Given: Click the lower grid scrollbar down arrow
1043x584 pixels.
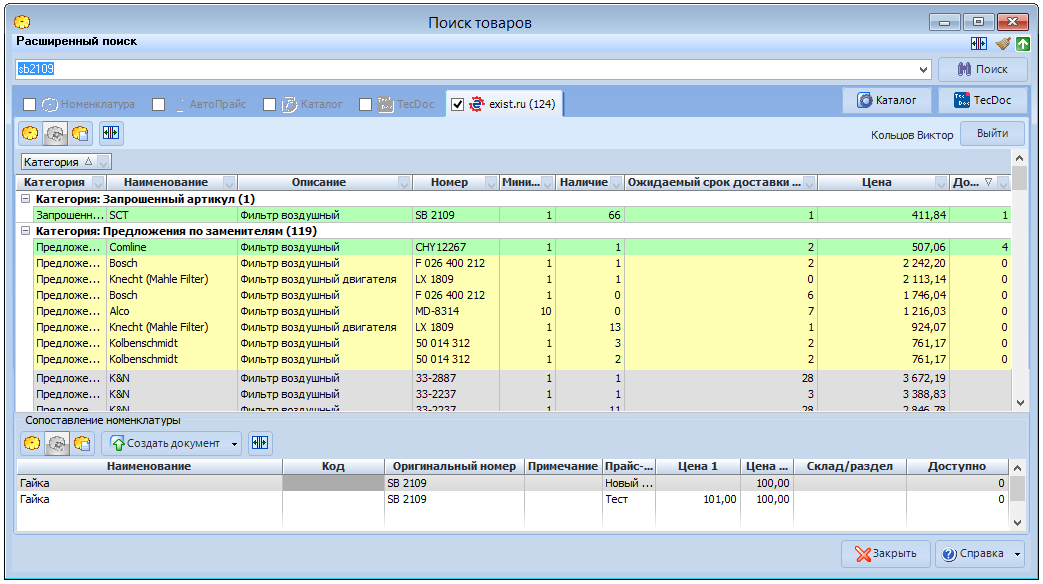Looking at the screenshot, I should [1017, 523].
